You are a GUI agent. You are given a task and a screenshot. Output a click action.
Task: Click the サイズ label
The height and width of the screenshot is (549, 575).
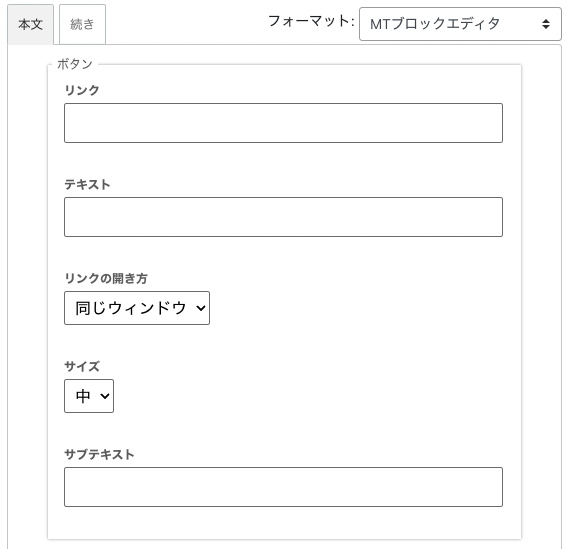click(82, 366)
